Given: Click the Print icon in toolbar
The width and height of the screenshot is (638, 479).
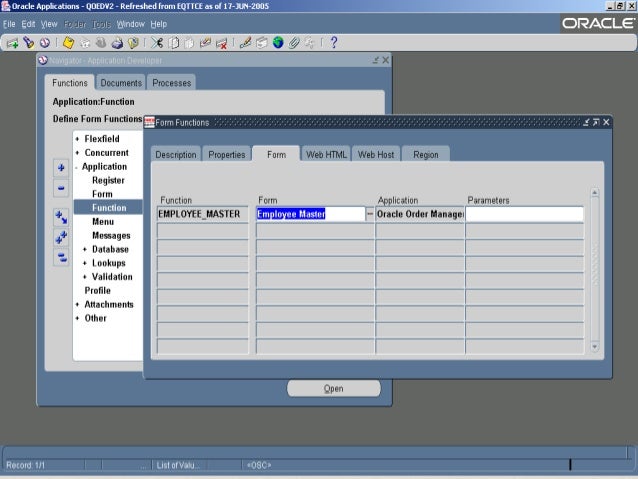Looking at the screenshot, I should pyautogui.click(x=118, y=42).
